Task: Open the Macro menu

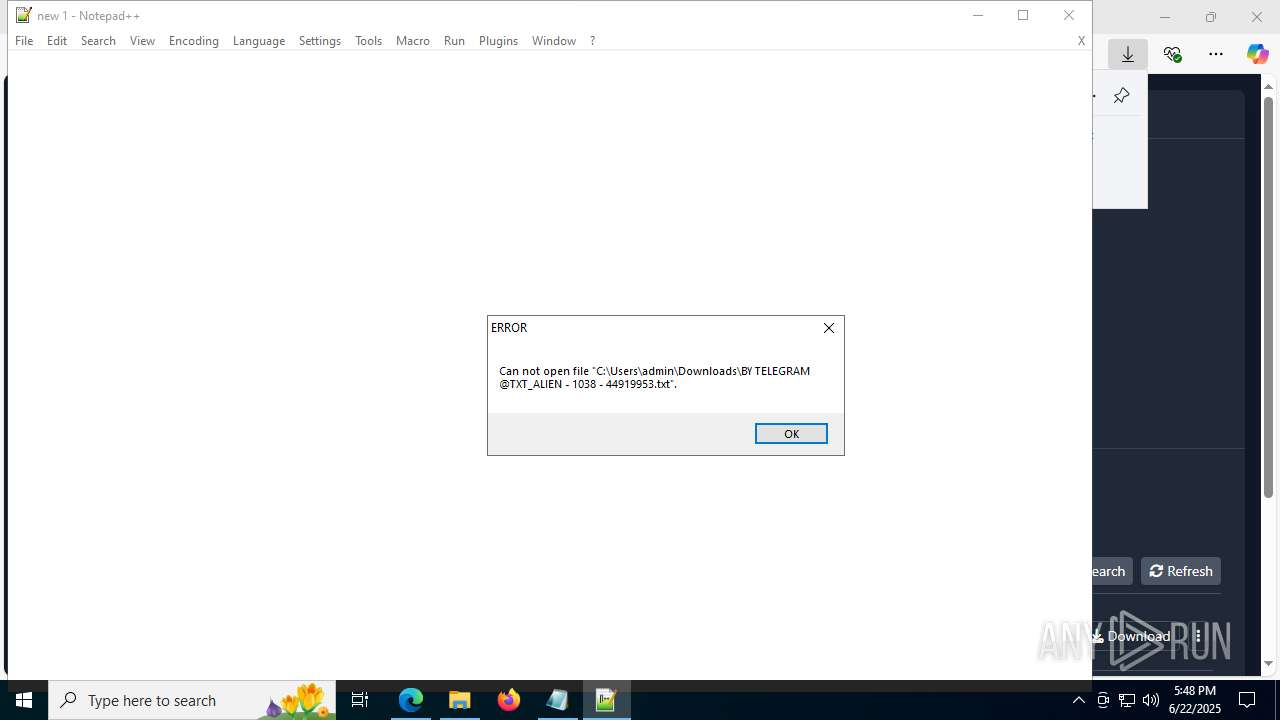Action: 412,41
